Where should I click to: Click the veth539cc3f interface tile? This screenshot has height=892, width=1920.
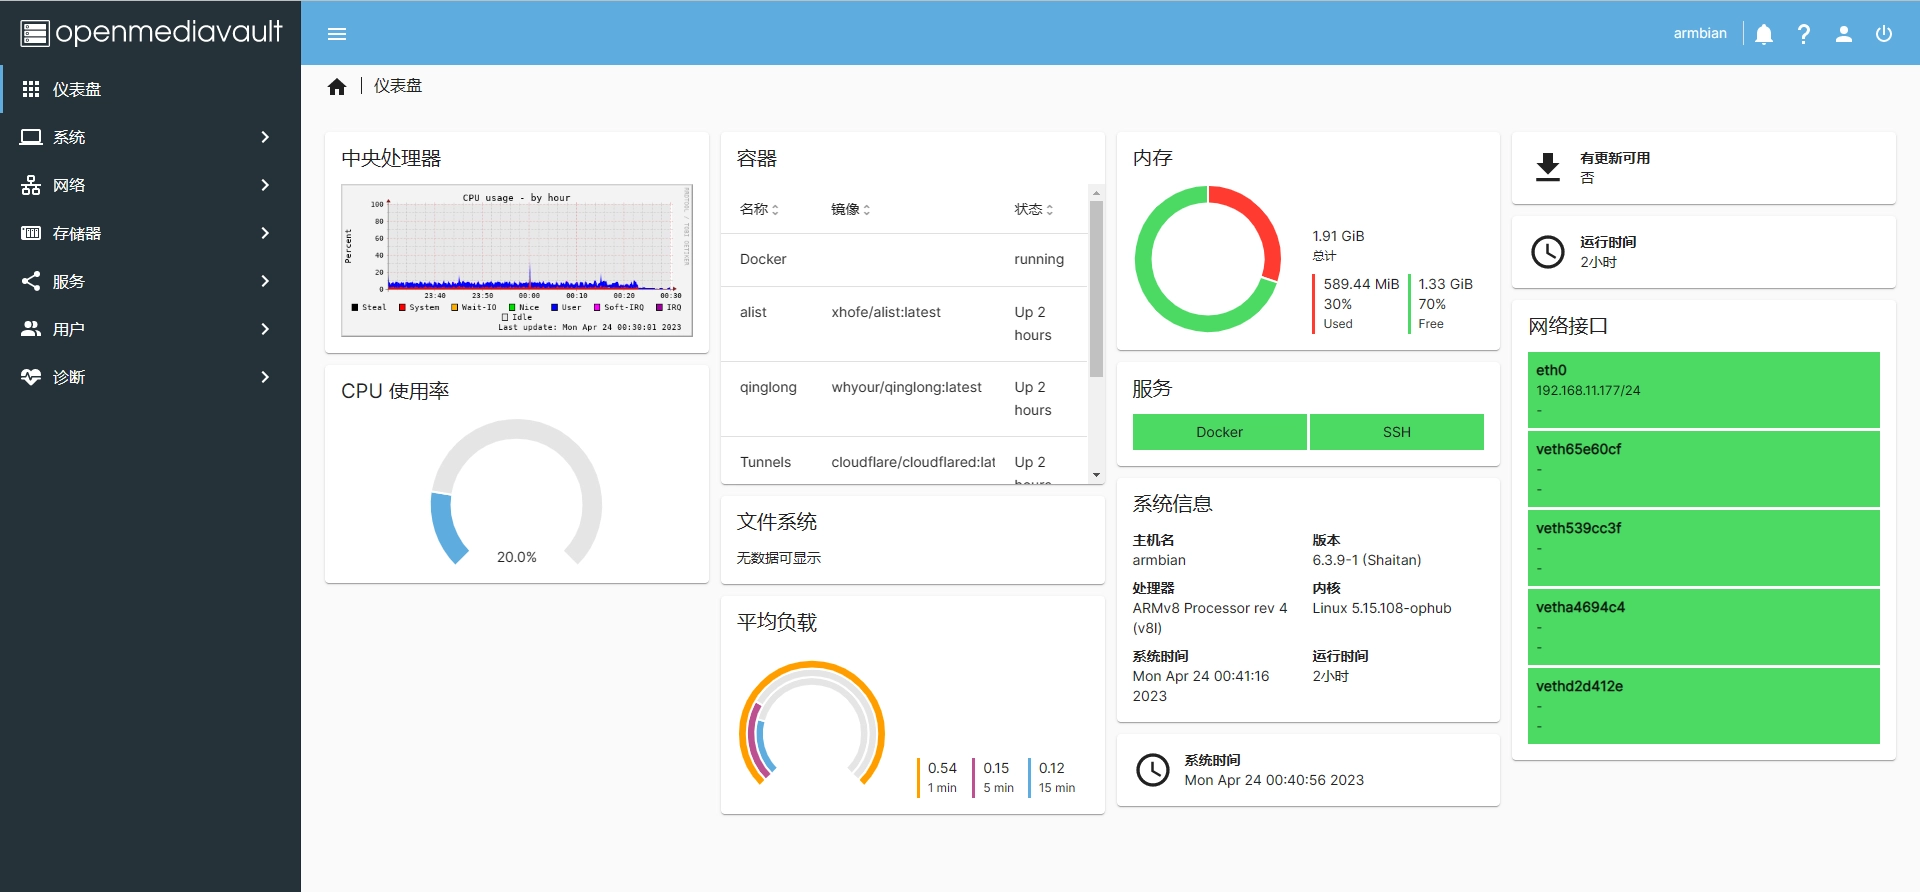[1704, 548]
